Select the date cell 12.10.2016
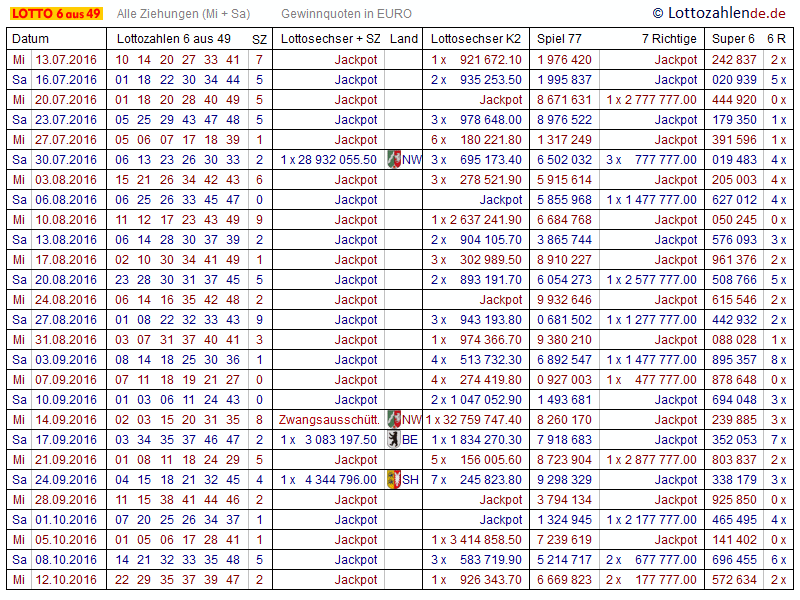The width and height of the screenshot is (800, 600). tap(66, 580)
